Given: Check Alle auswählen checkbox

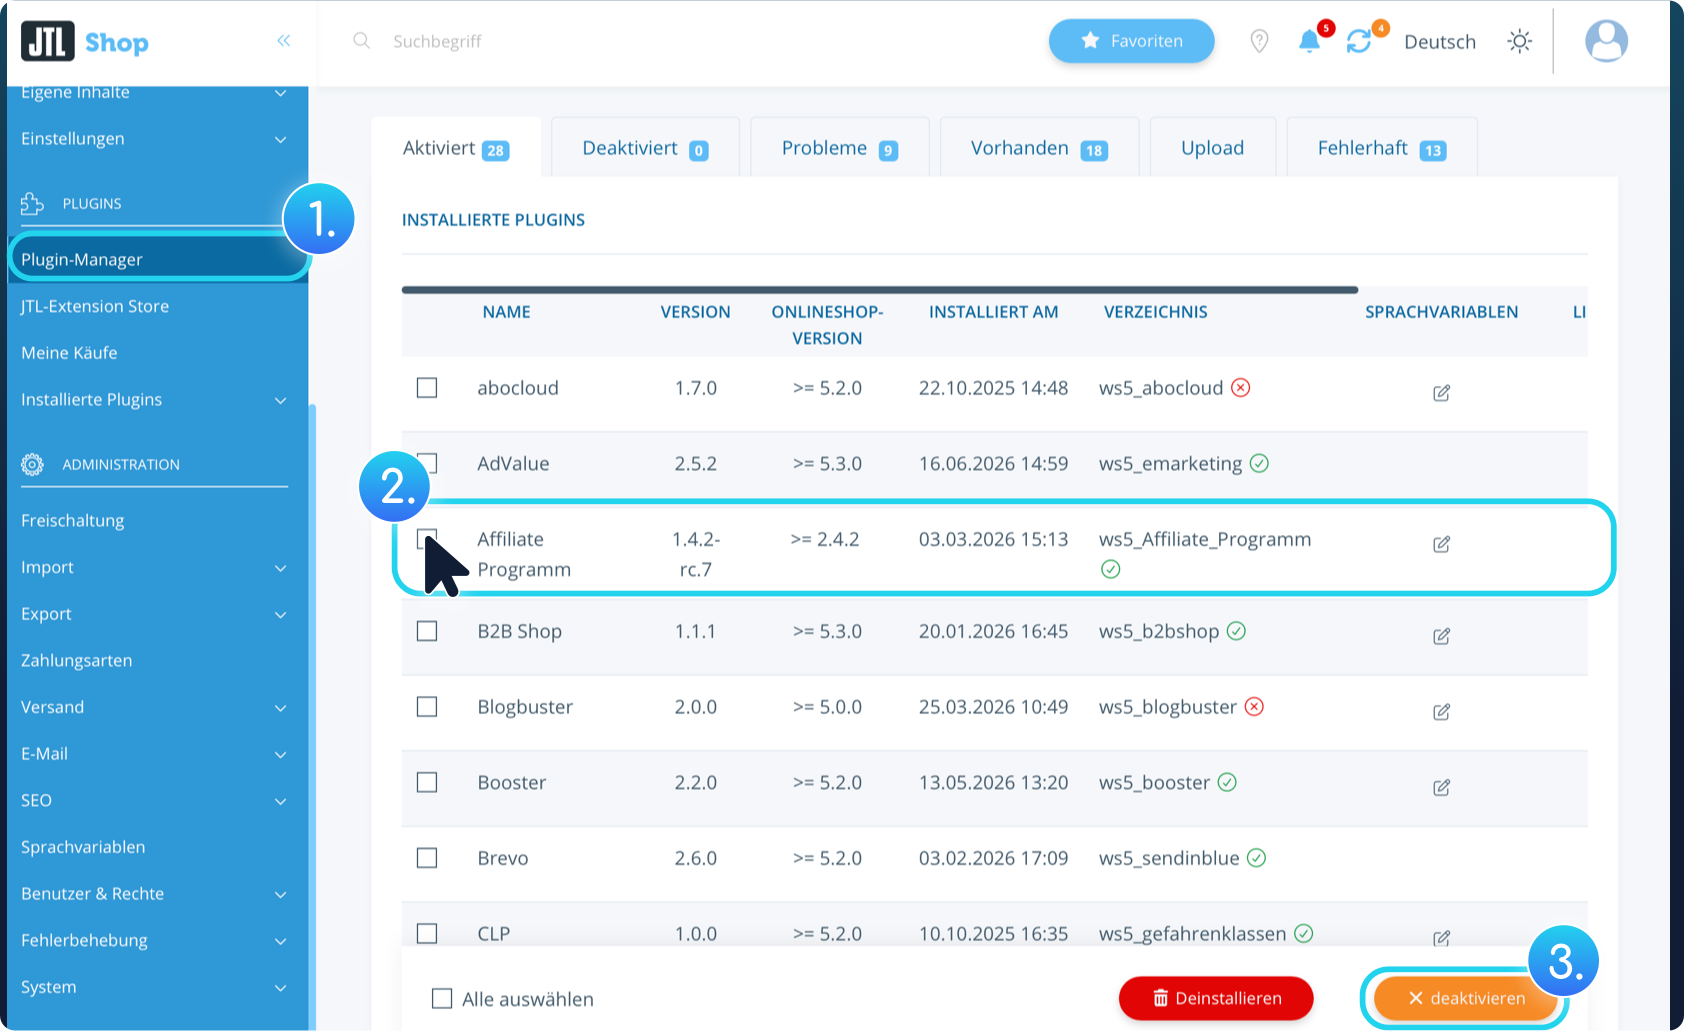Looking at the screenshot, I should coord(441,998).
